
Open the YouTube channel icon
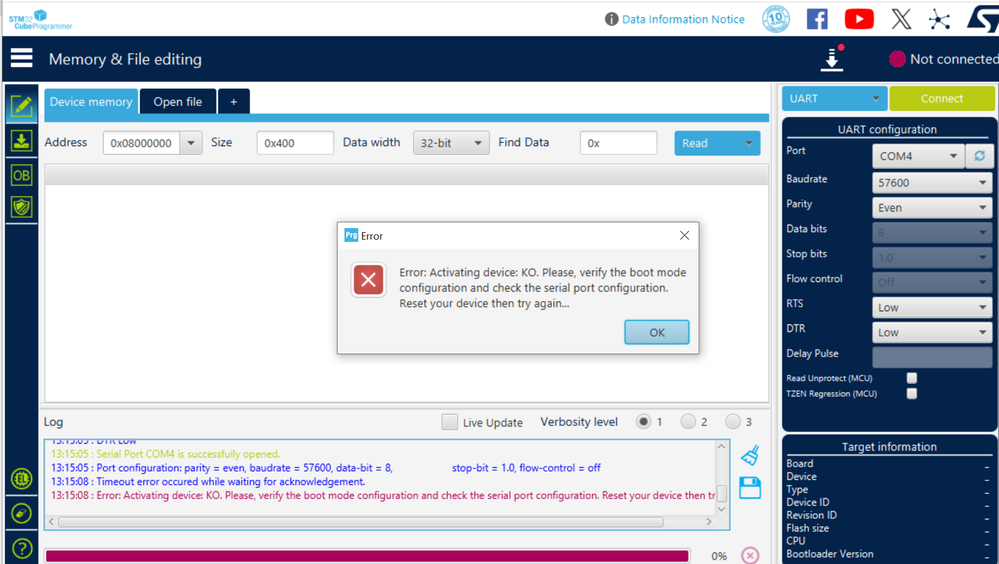click(x=859, y=19)
